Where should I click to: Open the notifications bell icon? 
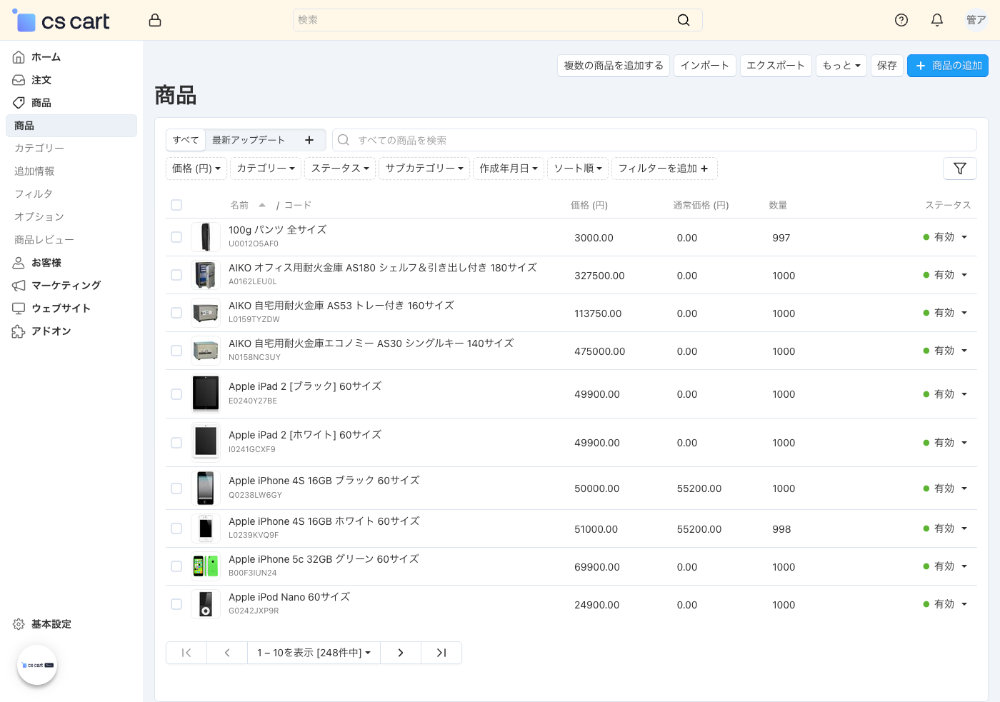coord(937,19)
